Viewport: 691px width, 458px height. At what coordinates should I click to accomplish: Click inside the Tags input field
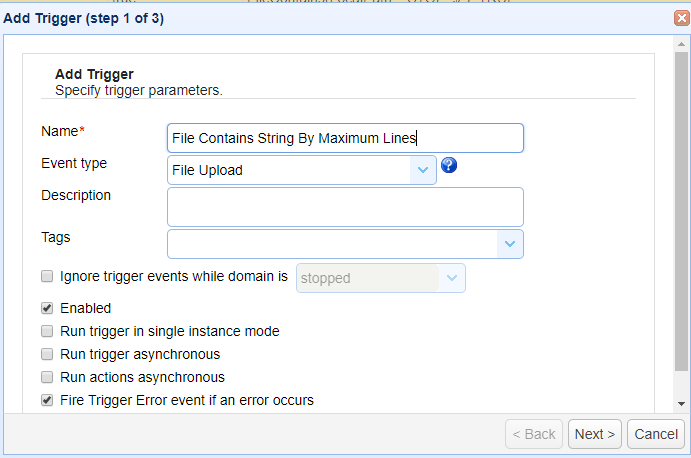pos(332,244)
